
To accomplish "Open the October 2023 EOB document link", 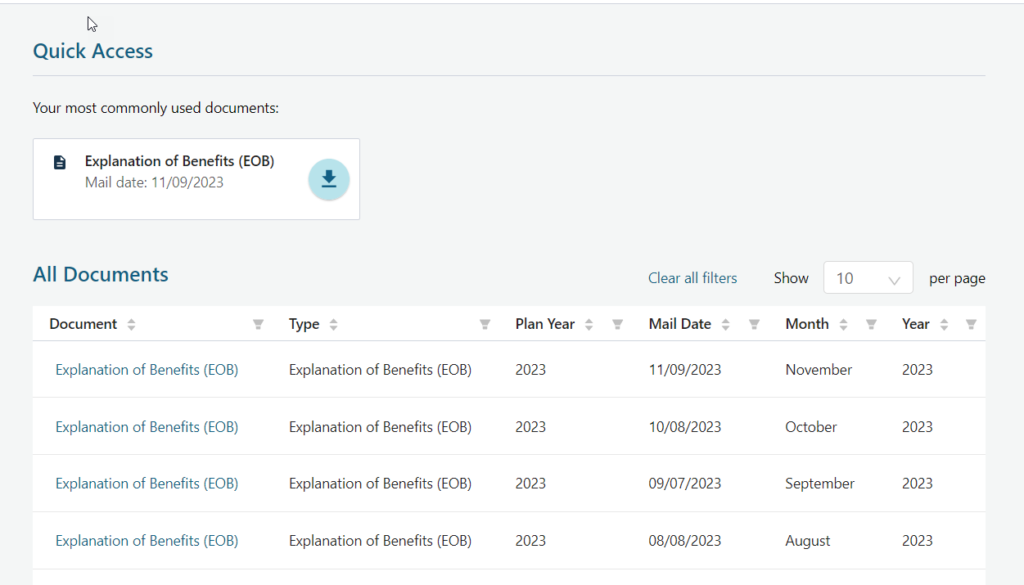I will tap(146, 427).
